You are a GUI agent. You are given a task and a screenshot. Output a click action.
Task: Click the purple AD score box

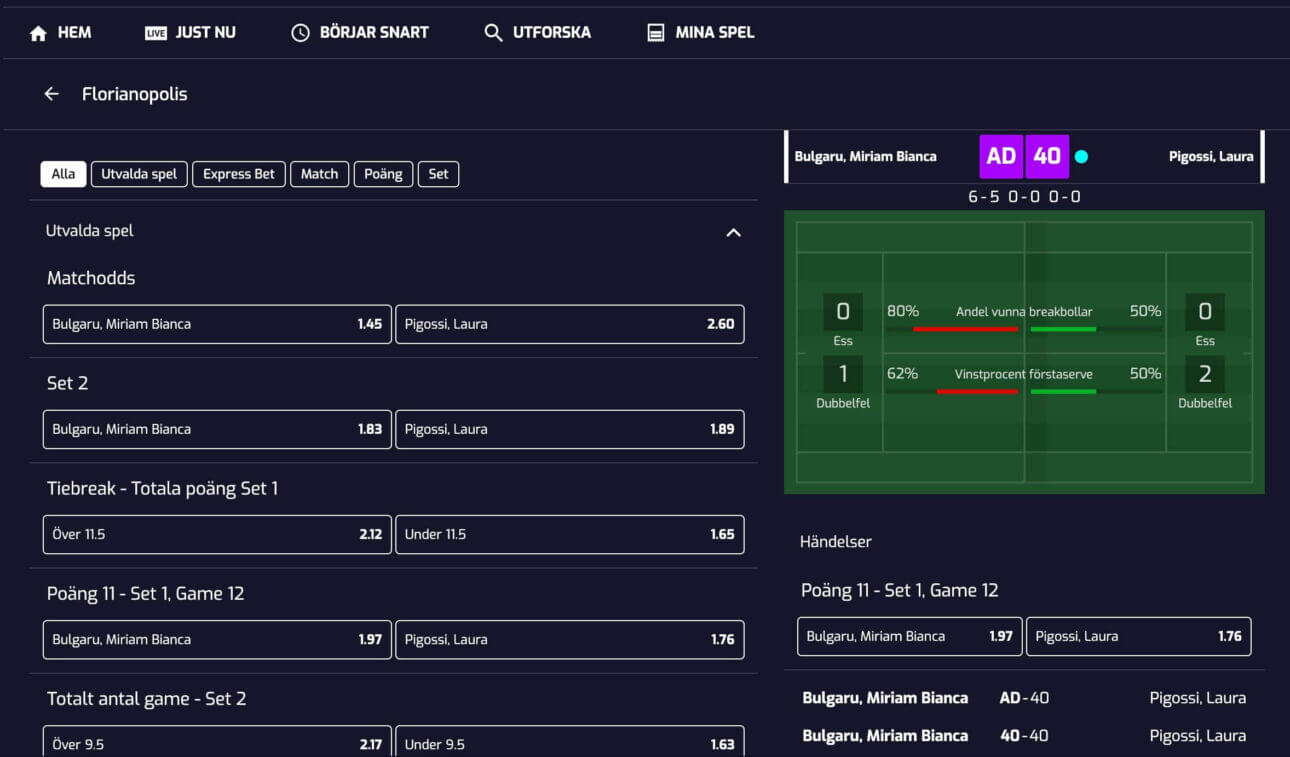[x=1001, y=157]
